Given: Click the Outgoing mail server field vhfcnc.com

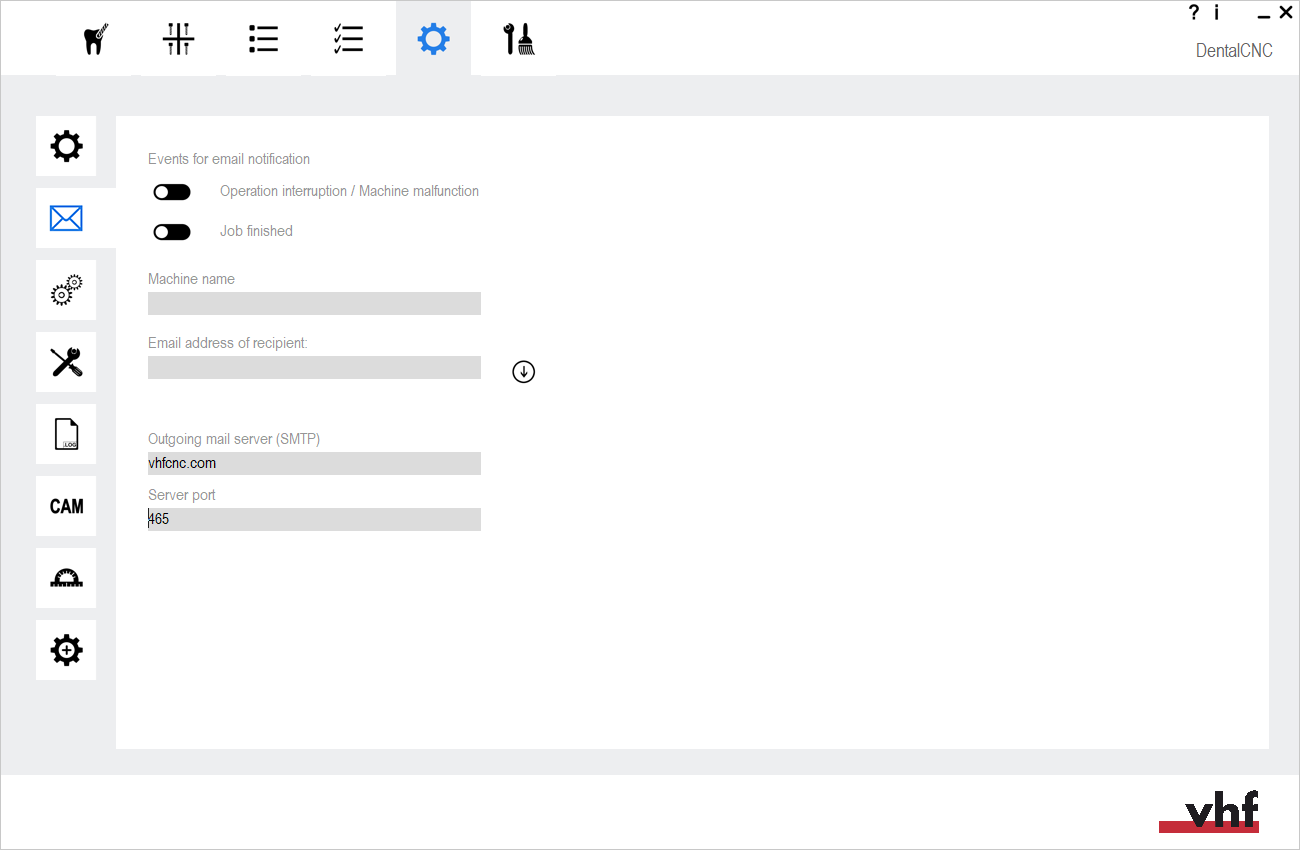Looking at the screenshot, I should point(314,463).
